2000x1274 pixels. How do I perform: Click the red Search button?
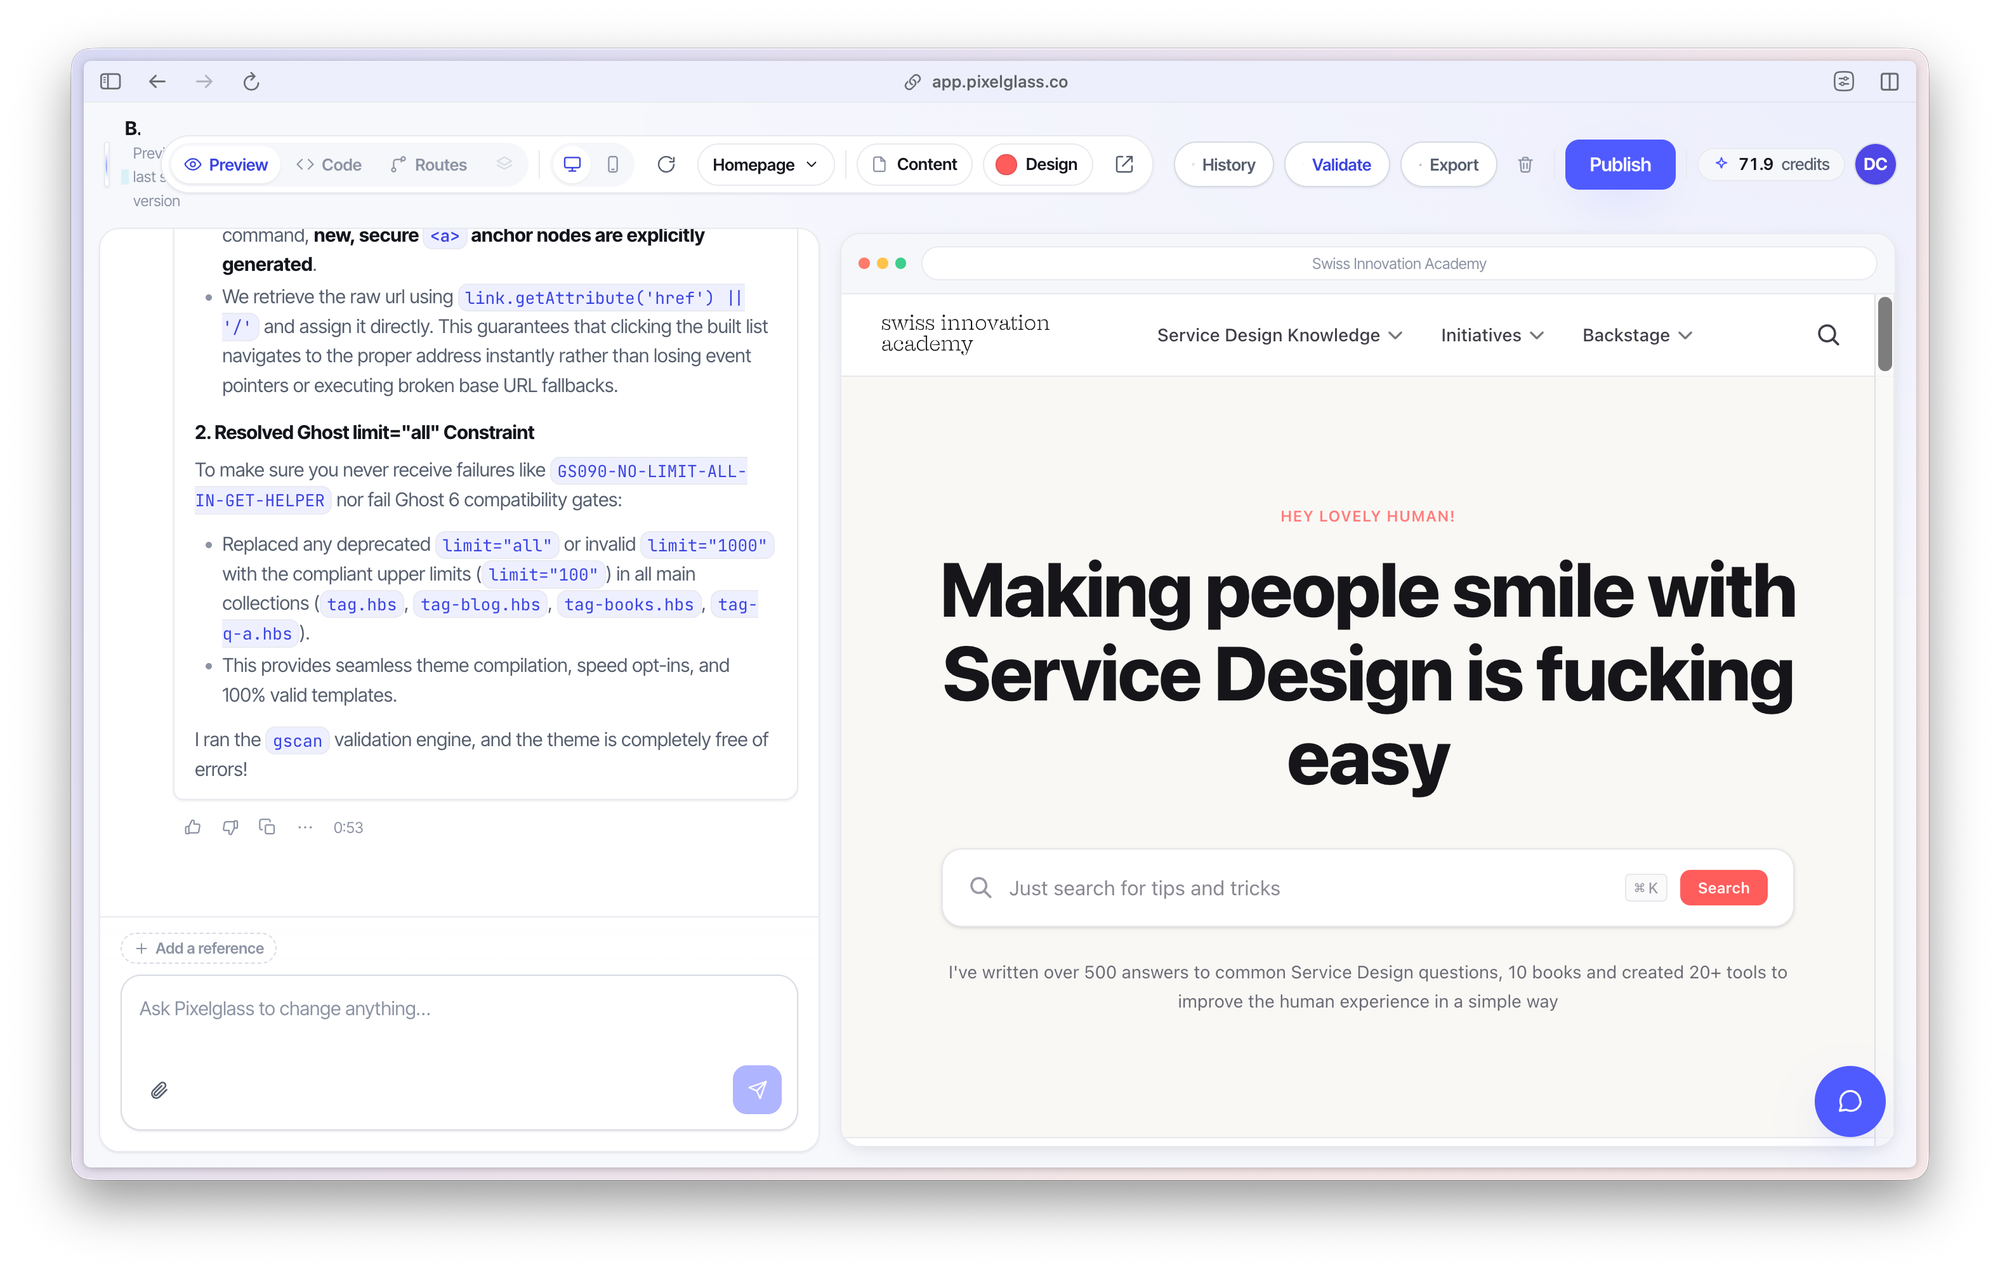1723,888
